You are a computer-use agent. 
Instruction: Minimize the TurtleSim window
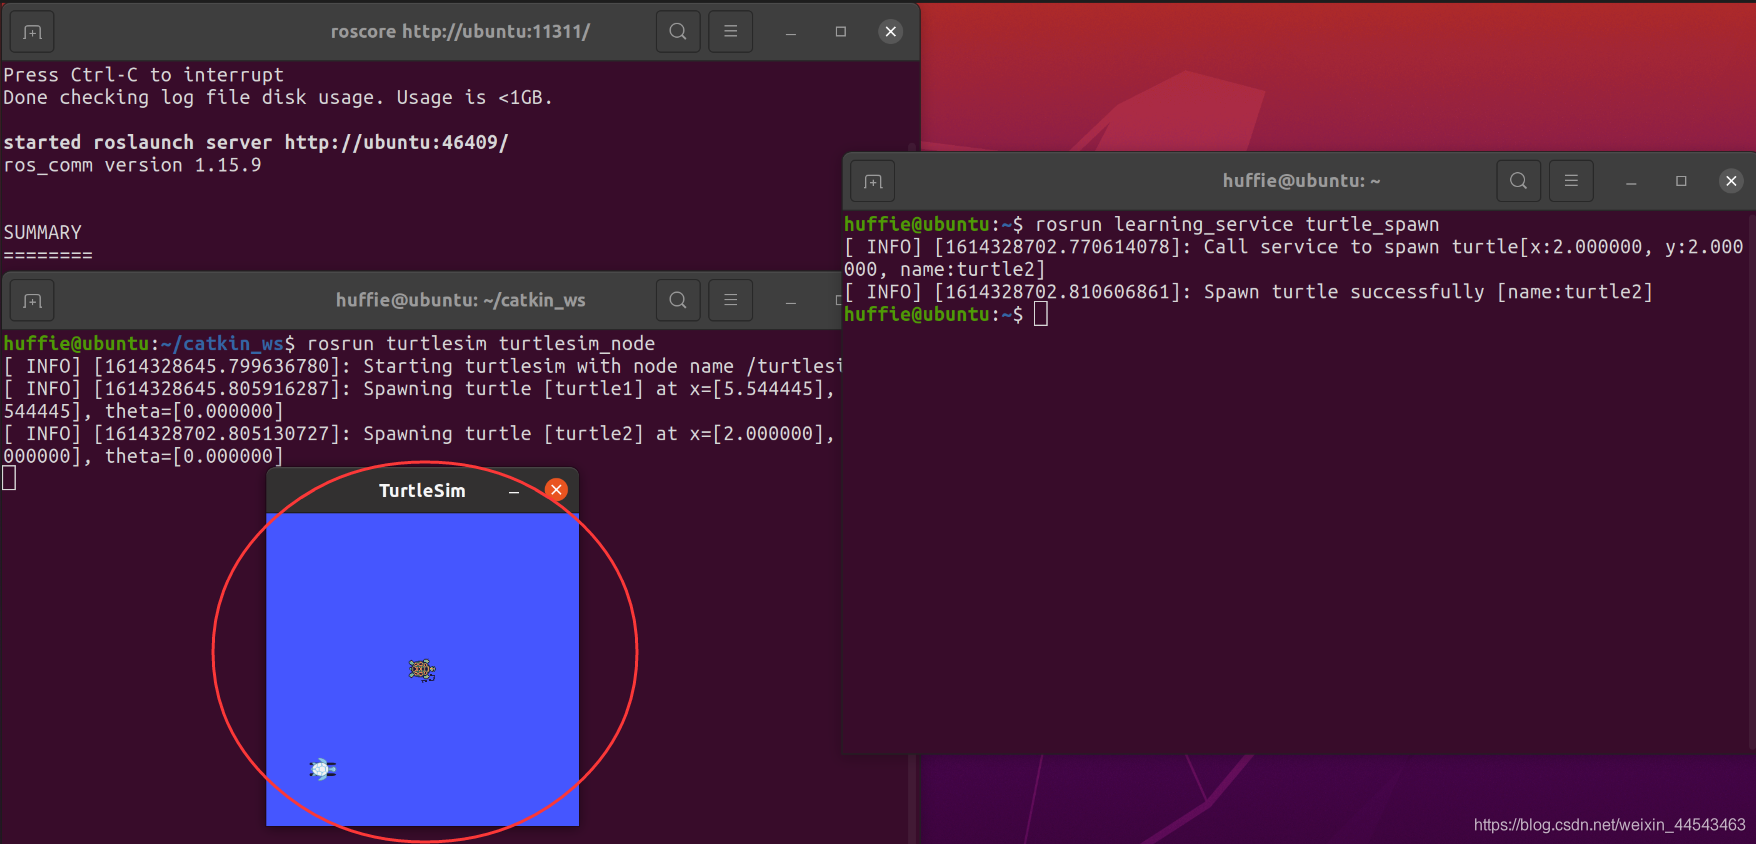pos(514,491)
